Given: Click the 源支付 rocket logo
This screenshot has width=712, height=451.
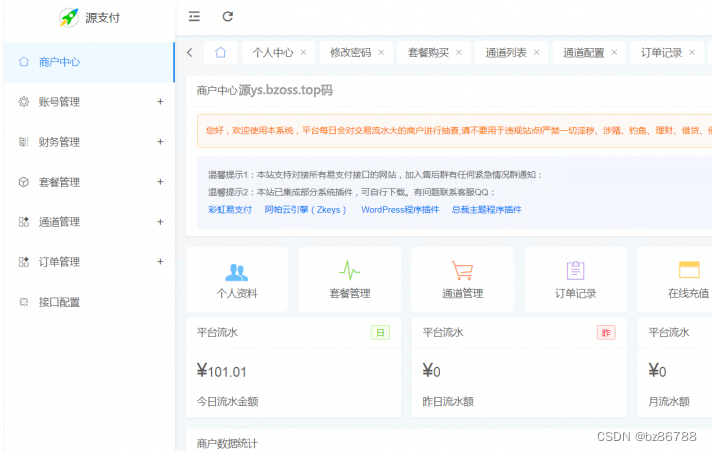Looking at the screenshot, I should (69, 18).
